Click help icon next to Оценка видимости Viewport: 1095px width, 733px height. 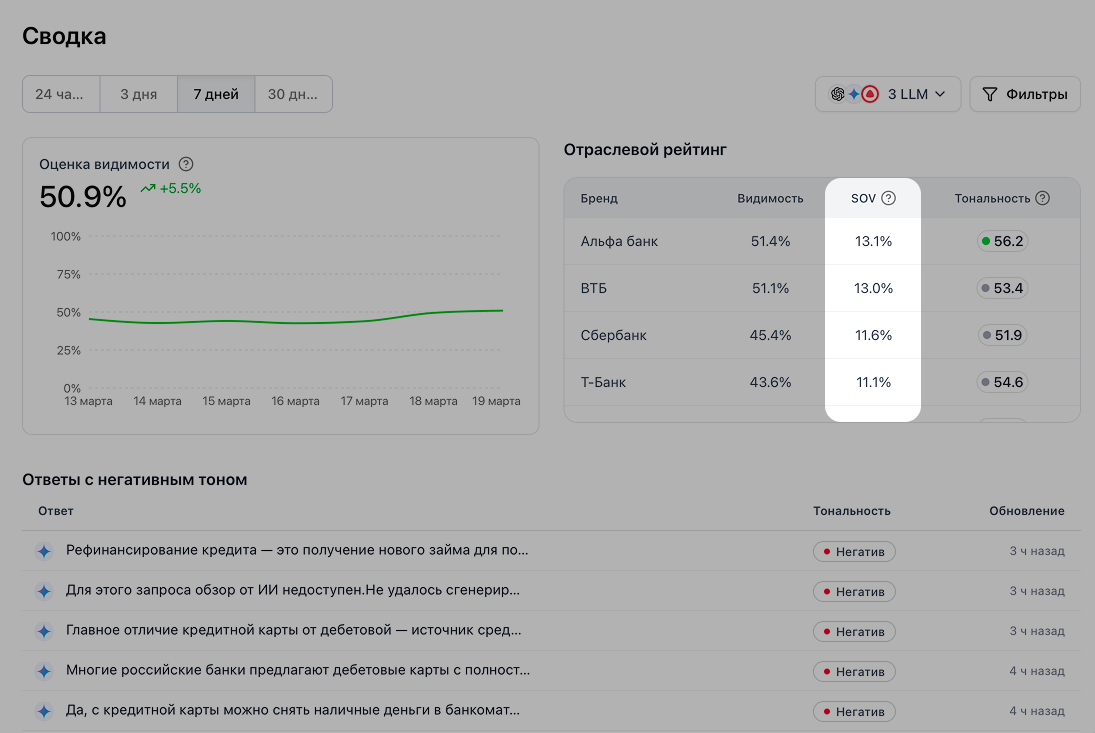(x=186, y=164)
